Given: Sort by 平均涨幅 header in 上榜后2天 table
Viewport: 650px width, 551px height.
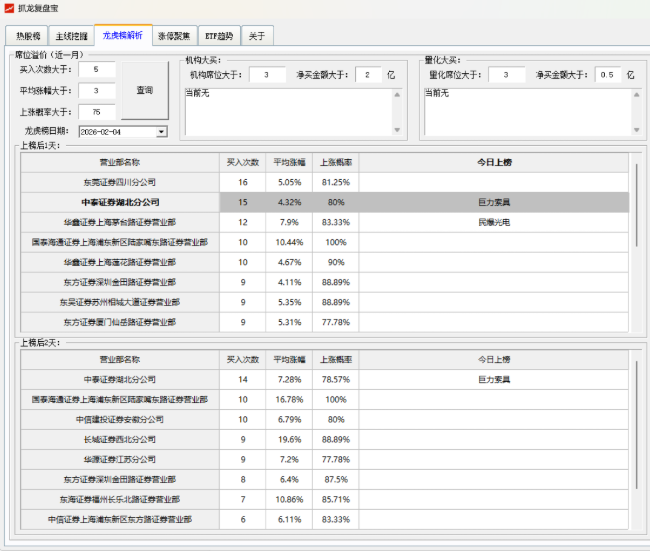Looking at the screenshot, I should (x=289, y=360).
